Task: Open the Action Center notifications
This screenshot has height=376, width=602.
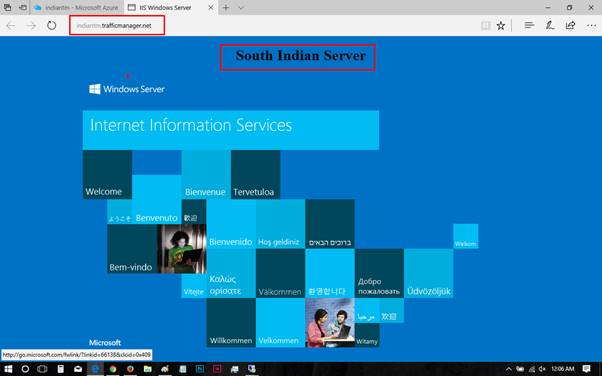Action: coord(586,369)
